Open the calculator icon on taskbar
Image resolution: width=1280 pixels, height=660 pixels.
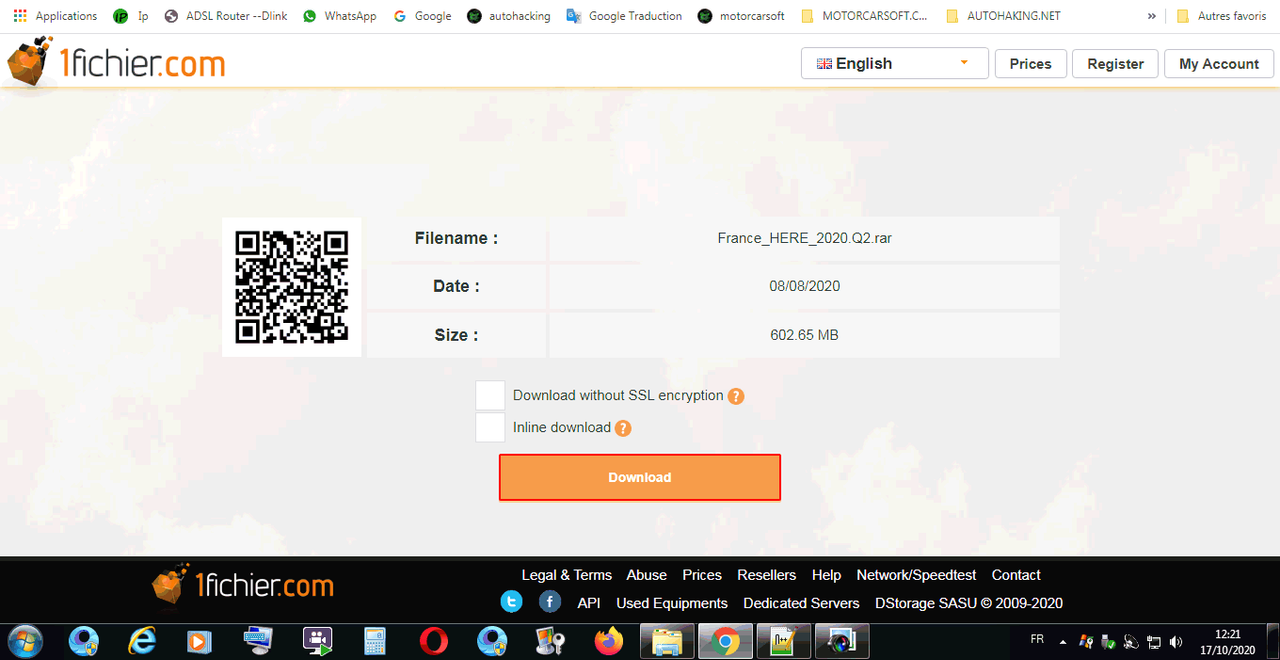375,641
